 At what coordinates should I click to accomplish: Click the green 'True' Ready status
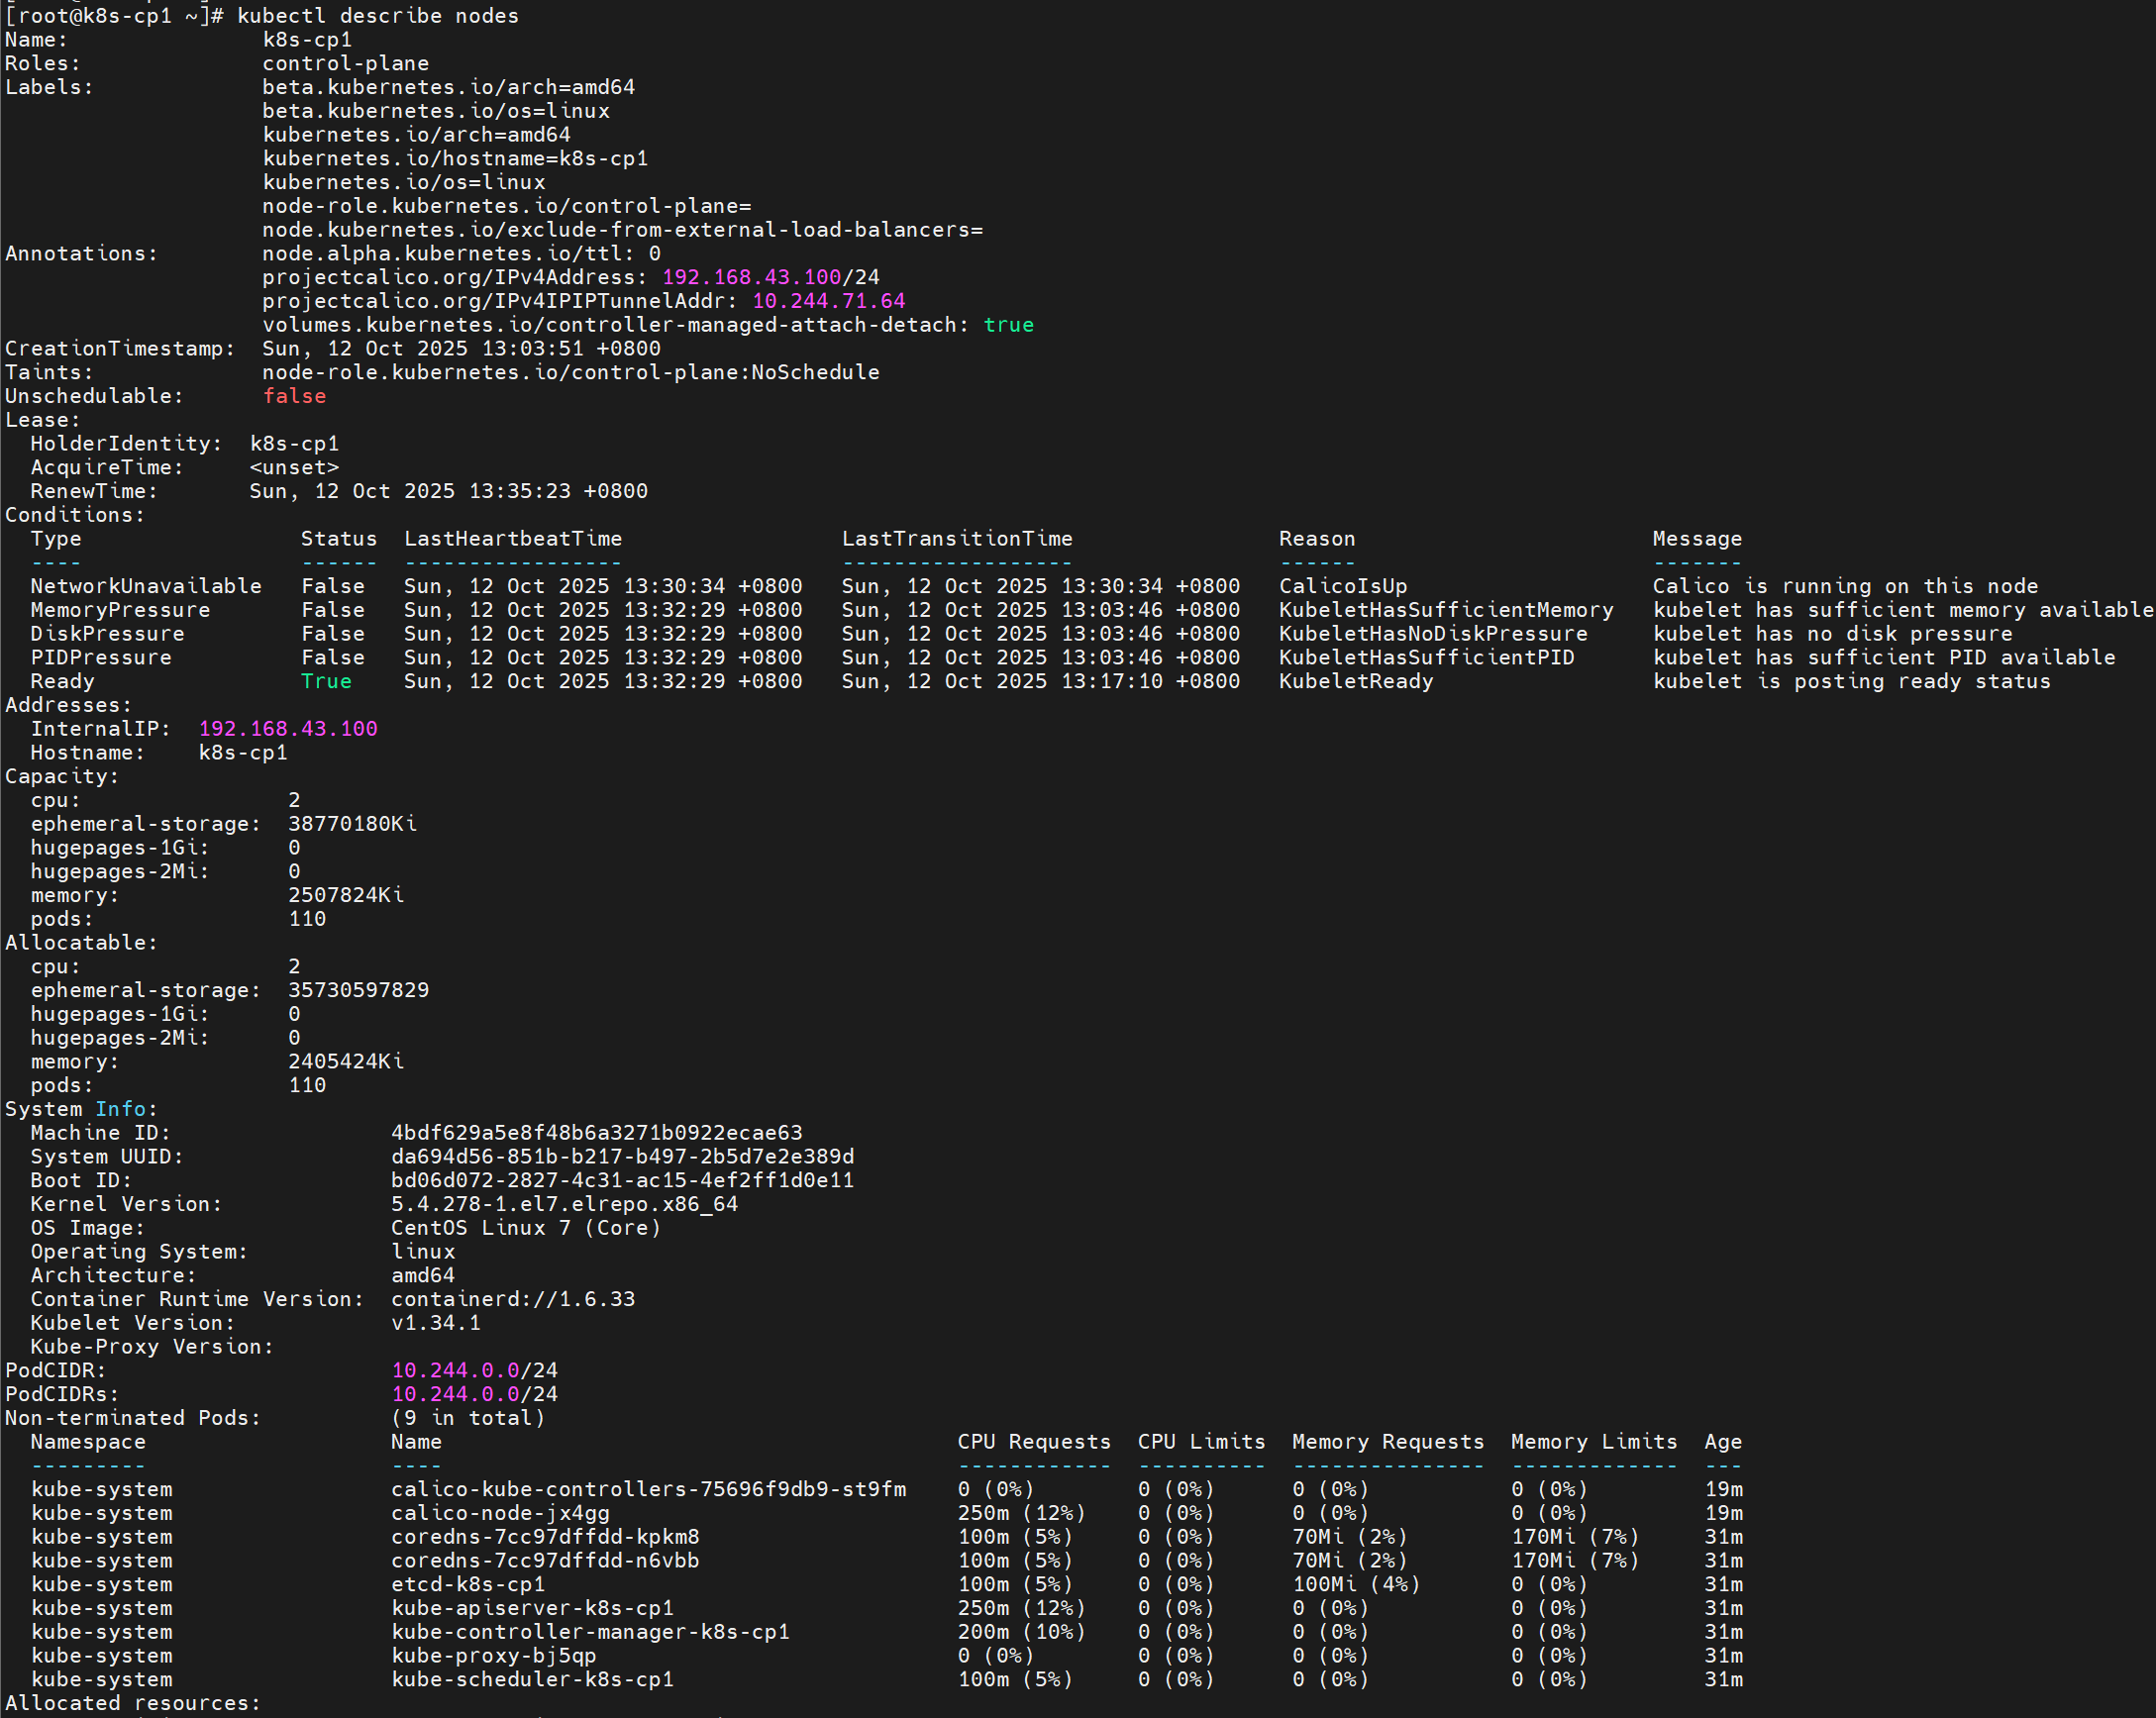tap(326, 681)
